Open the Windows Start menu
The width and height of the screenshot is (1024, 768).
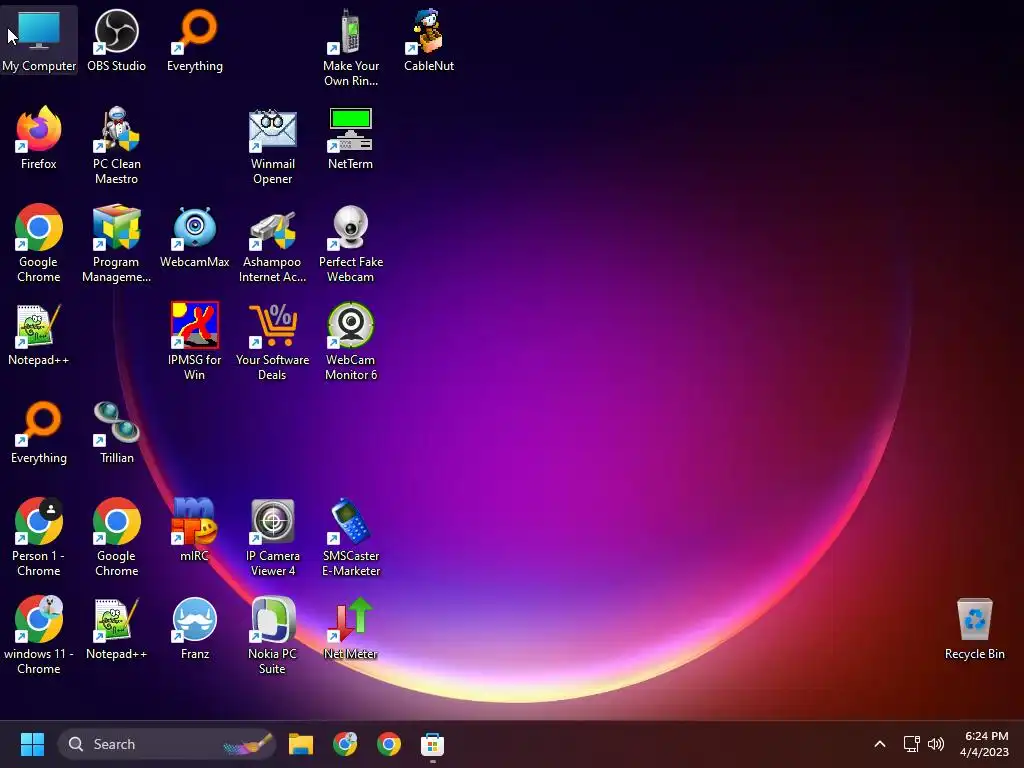32,744
